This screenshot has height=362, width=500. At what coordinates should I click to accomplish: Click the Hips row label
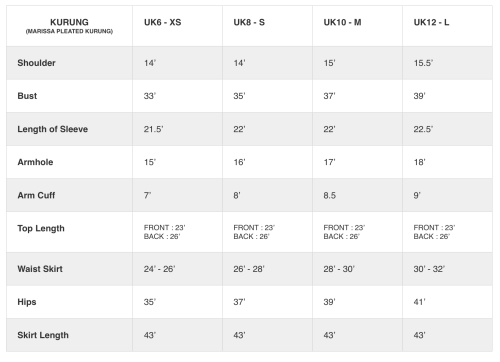tap(27, 302)
